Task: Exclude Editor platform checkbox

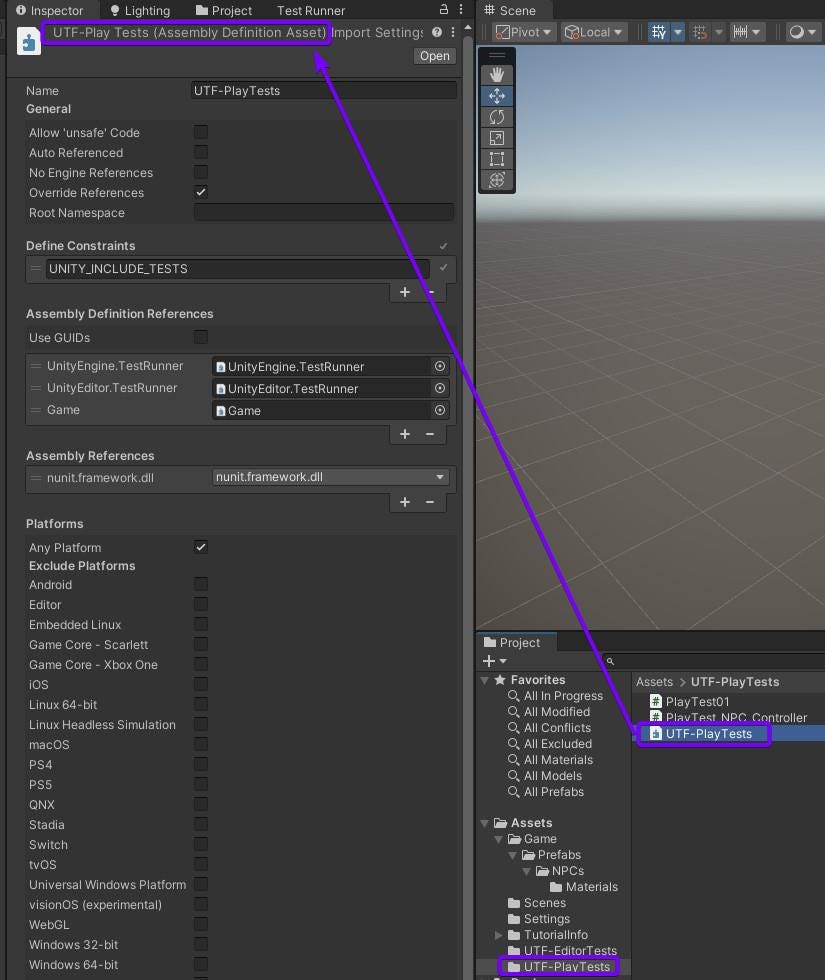Action: pyautogui.click(x=201, y=604)
